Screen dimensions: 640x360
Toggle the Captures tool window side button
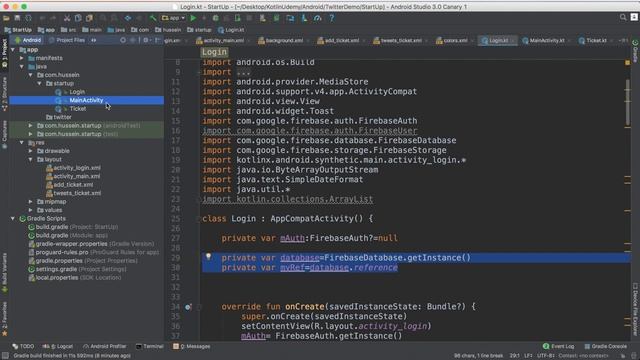[4, 135]
